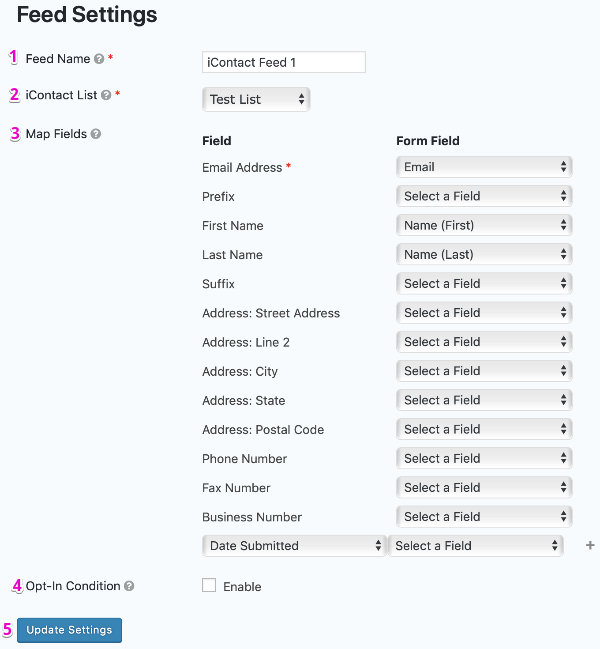Viewport: 600px width, 649px height.
Task: Add another custom field with plus icon
Action: (590, 546)
